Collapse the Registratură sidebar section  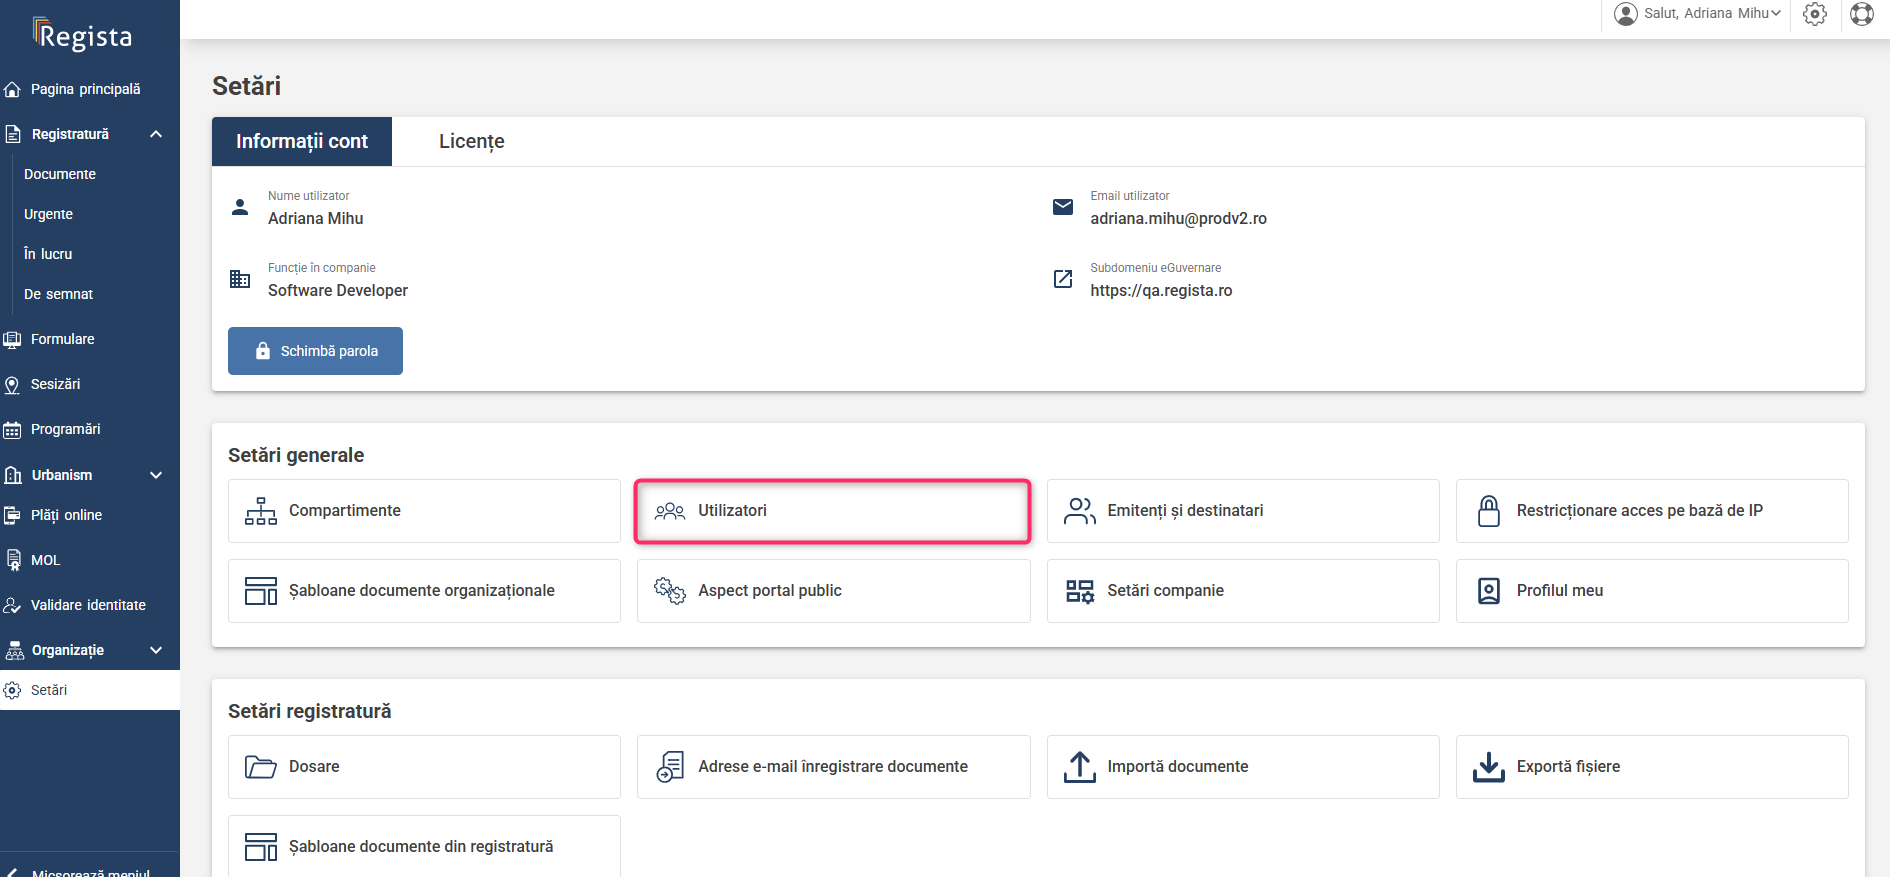point(156,134)
